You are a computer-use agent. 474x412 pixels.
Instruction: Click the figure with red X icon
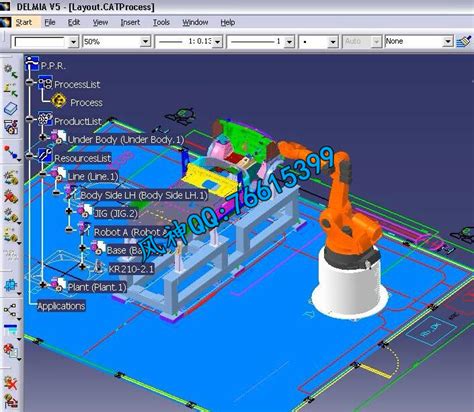tap(11, 383)
